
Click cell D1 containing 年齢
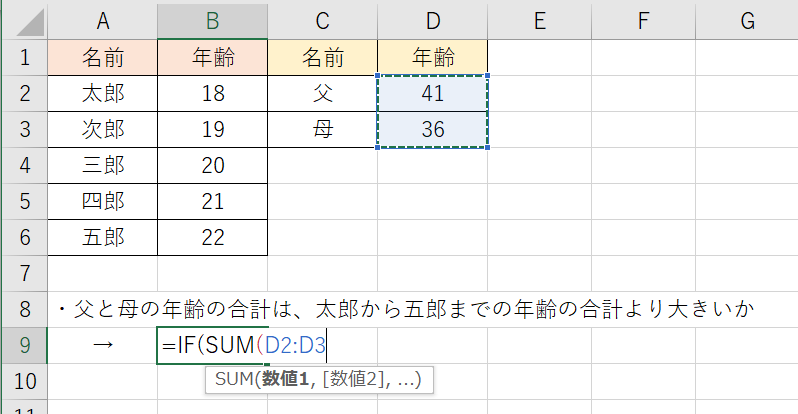433,58
